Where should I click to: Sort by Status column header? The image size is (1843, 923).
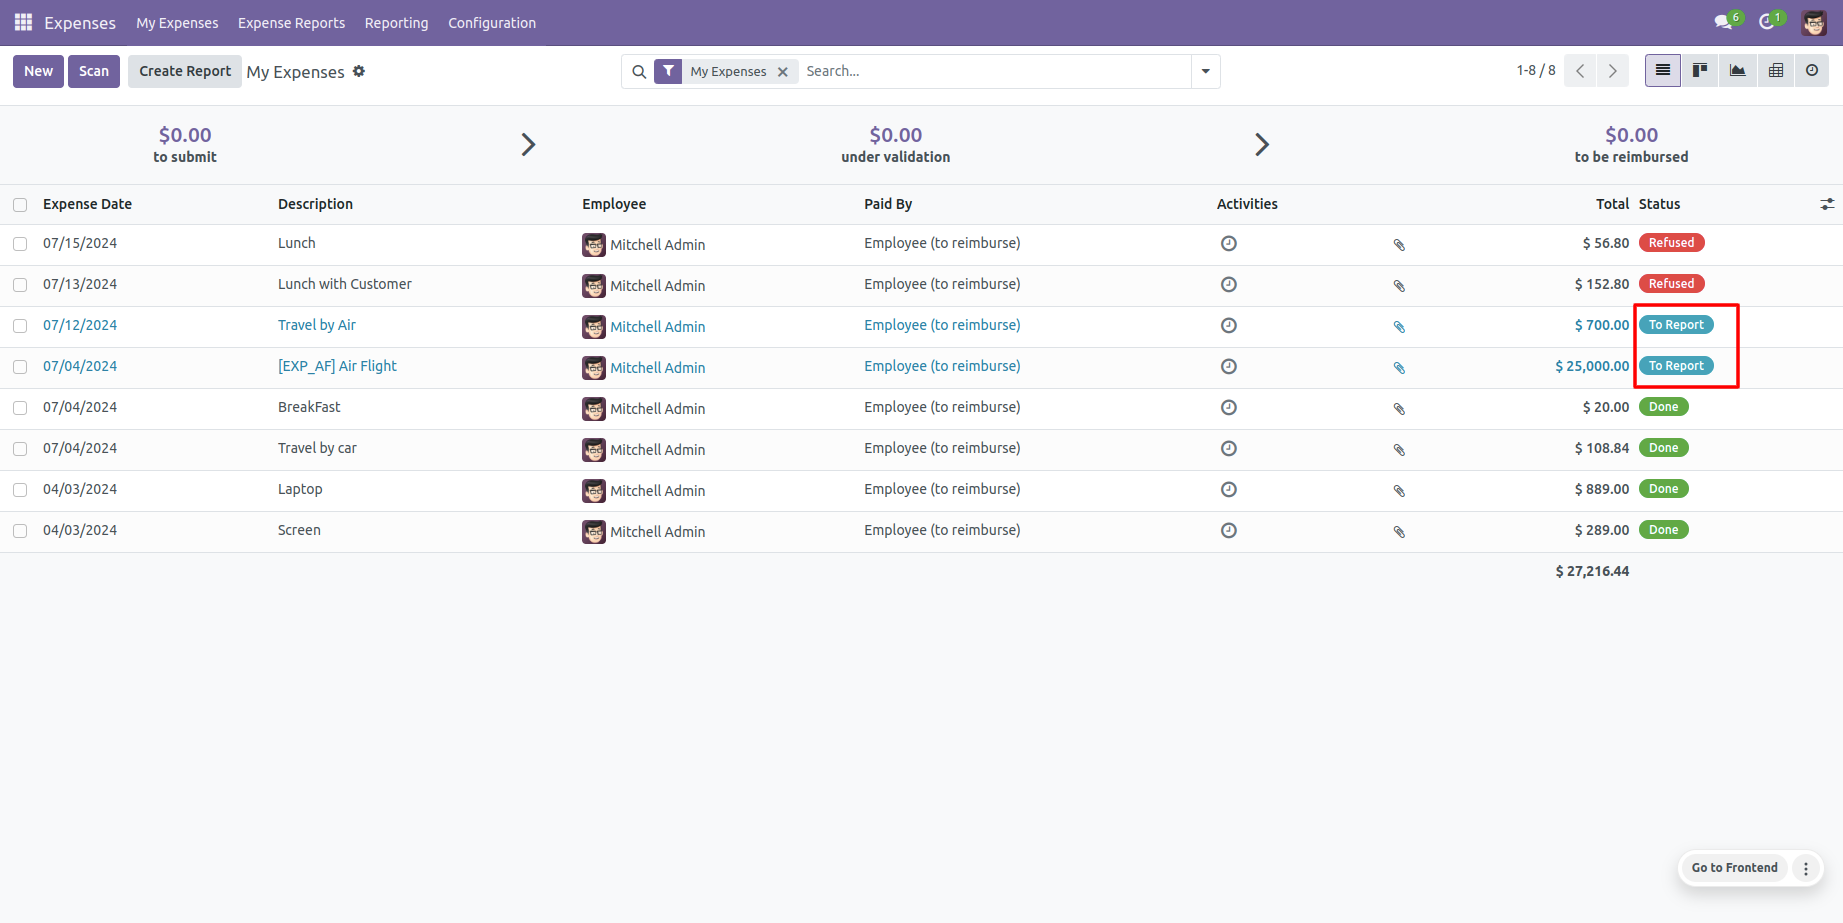tap(1659, 204)
